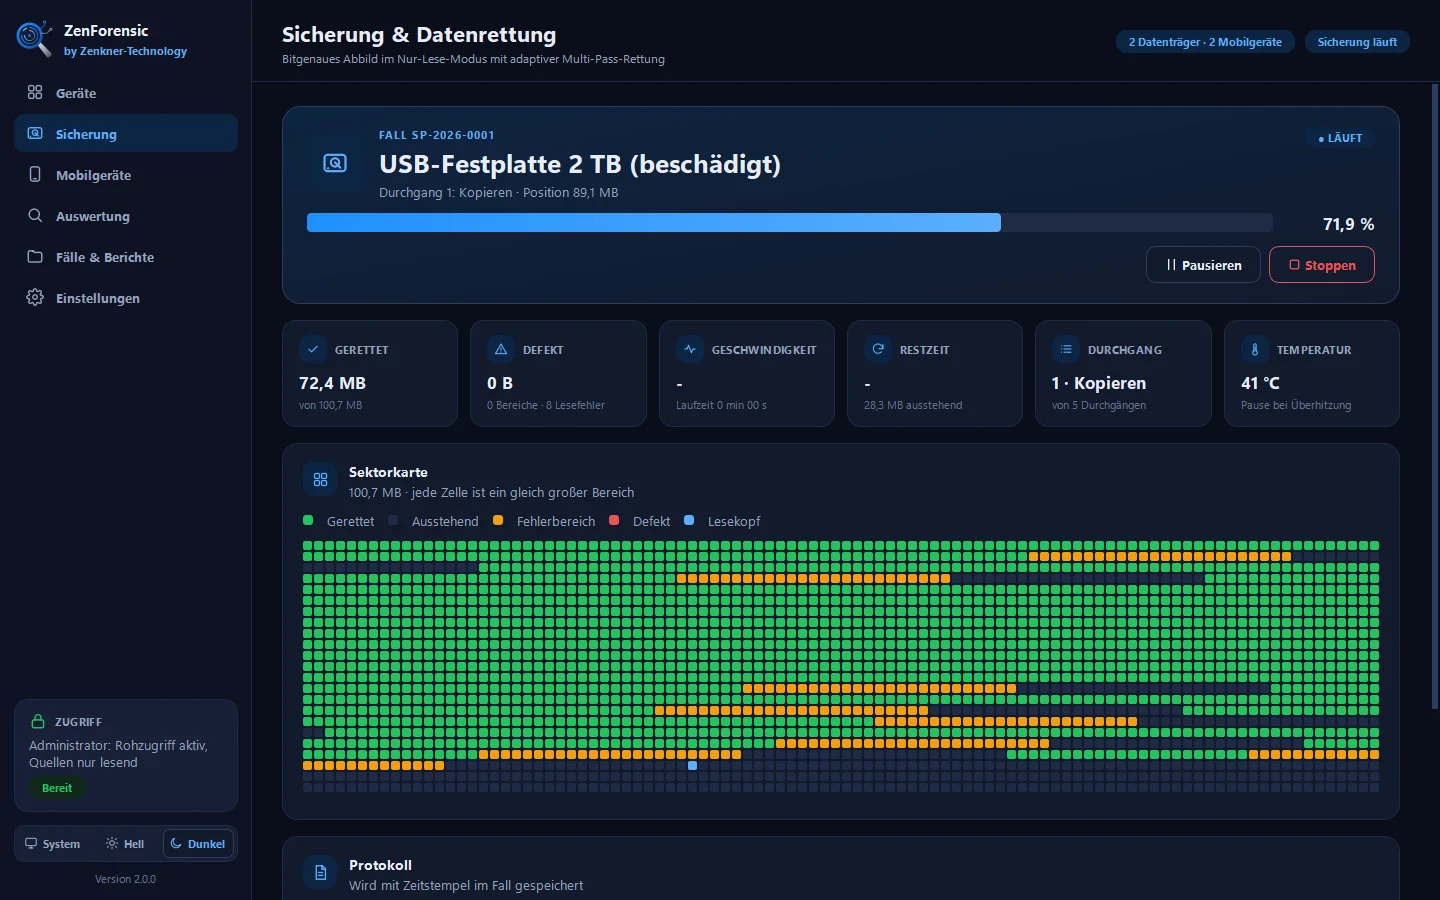Select the Dunkel theme option
Image resolution: width=1440 pixels, height=900 pixels.
click(198, 844)
